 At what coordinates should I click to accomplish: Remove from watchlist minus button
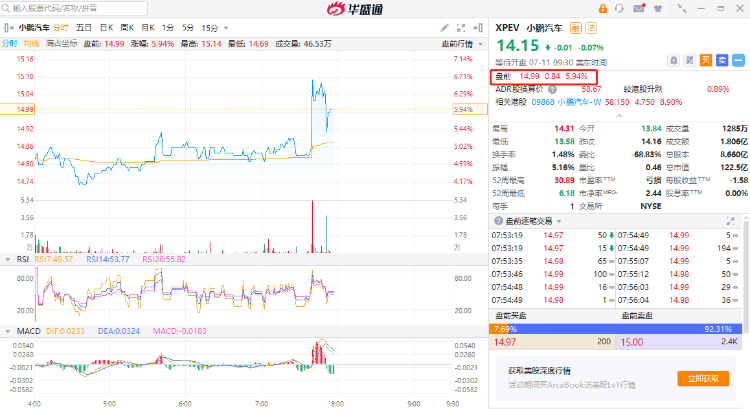coord(739,60)
